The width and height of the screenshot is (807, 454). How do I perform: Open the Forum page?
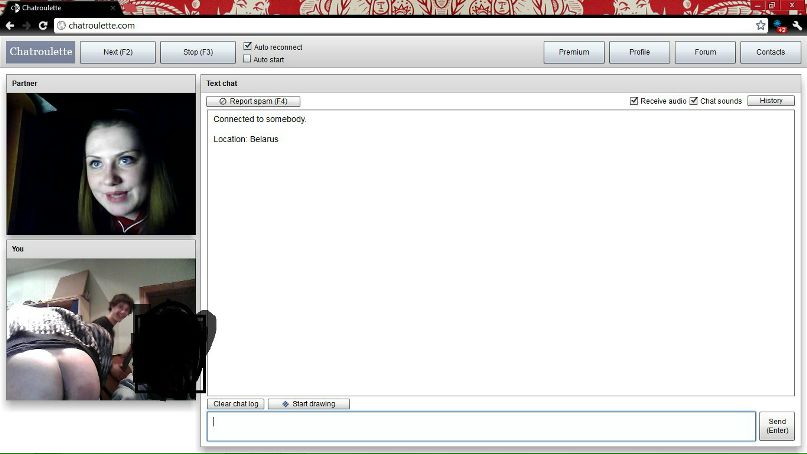[x=705, y=52]
